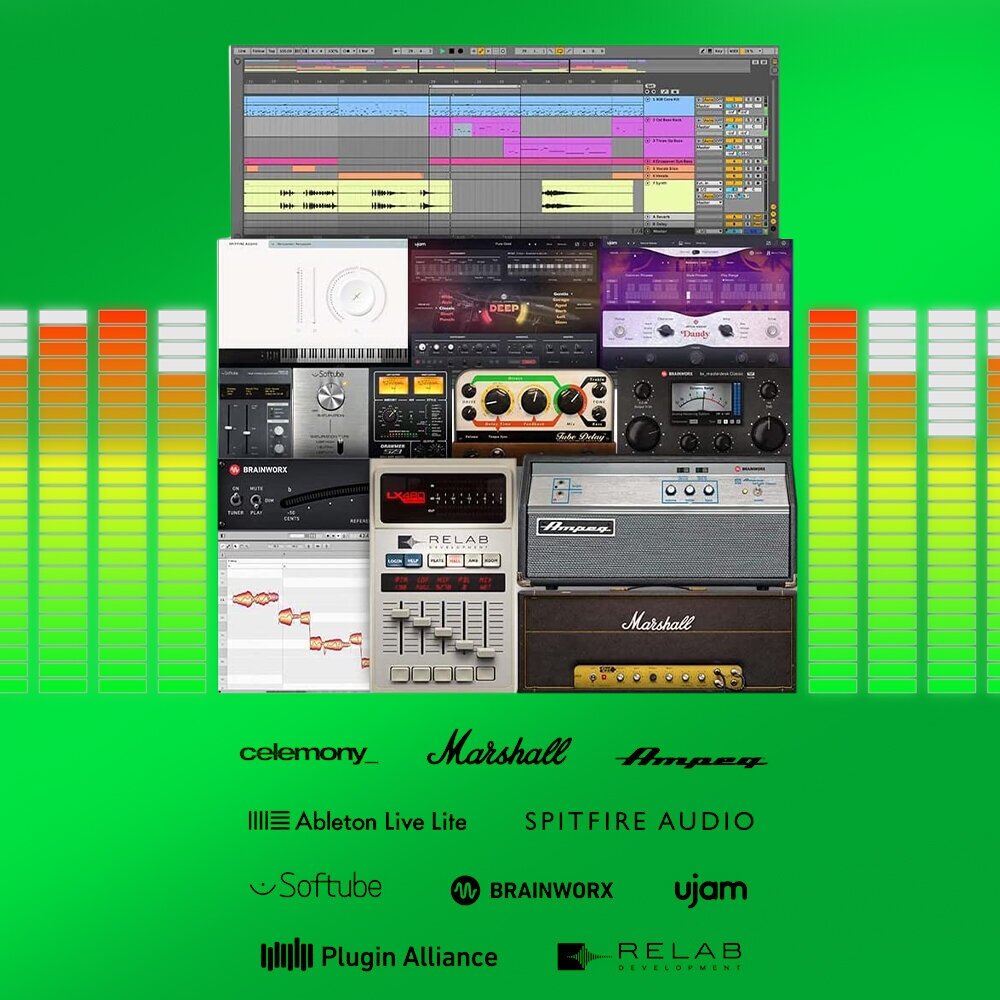This screenshot has height=1000, width=1000.
Task: Click the Delay Time knob on Tube Delay
Action: (x=497, y=401)
